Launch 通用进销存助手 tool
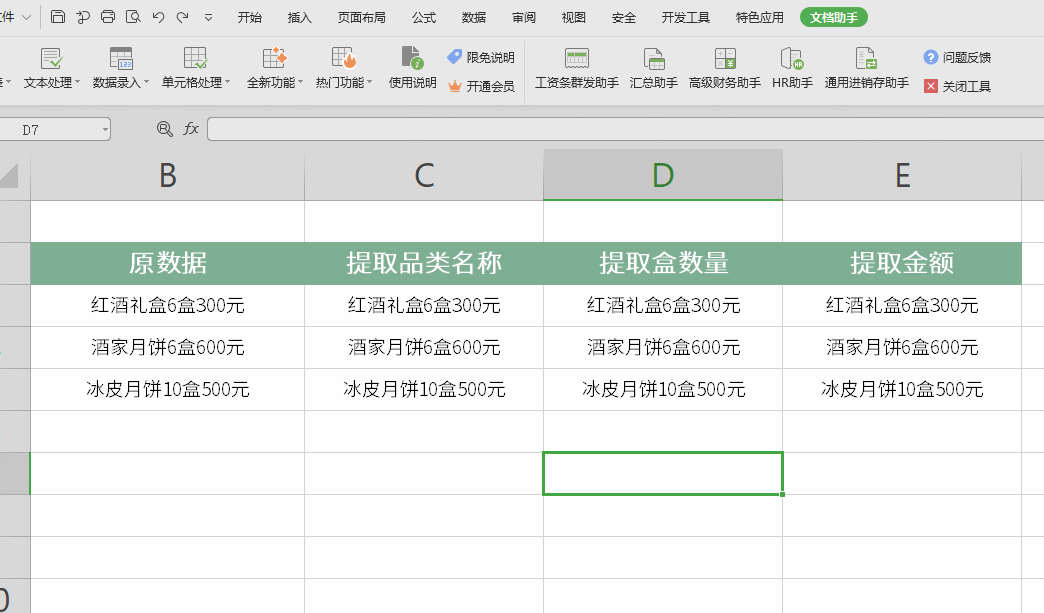The image size is (1044, 613). (x=866, y=68)
